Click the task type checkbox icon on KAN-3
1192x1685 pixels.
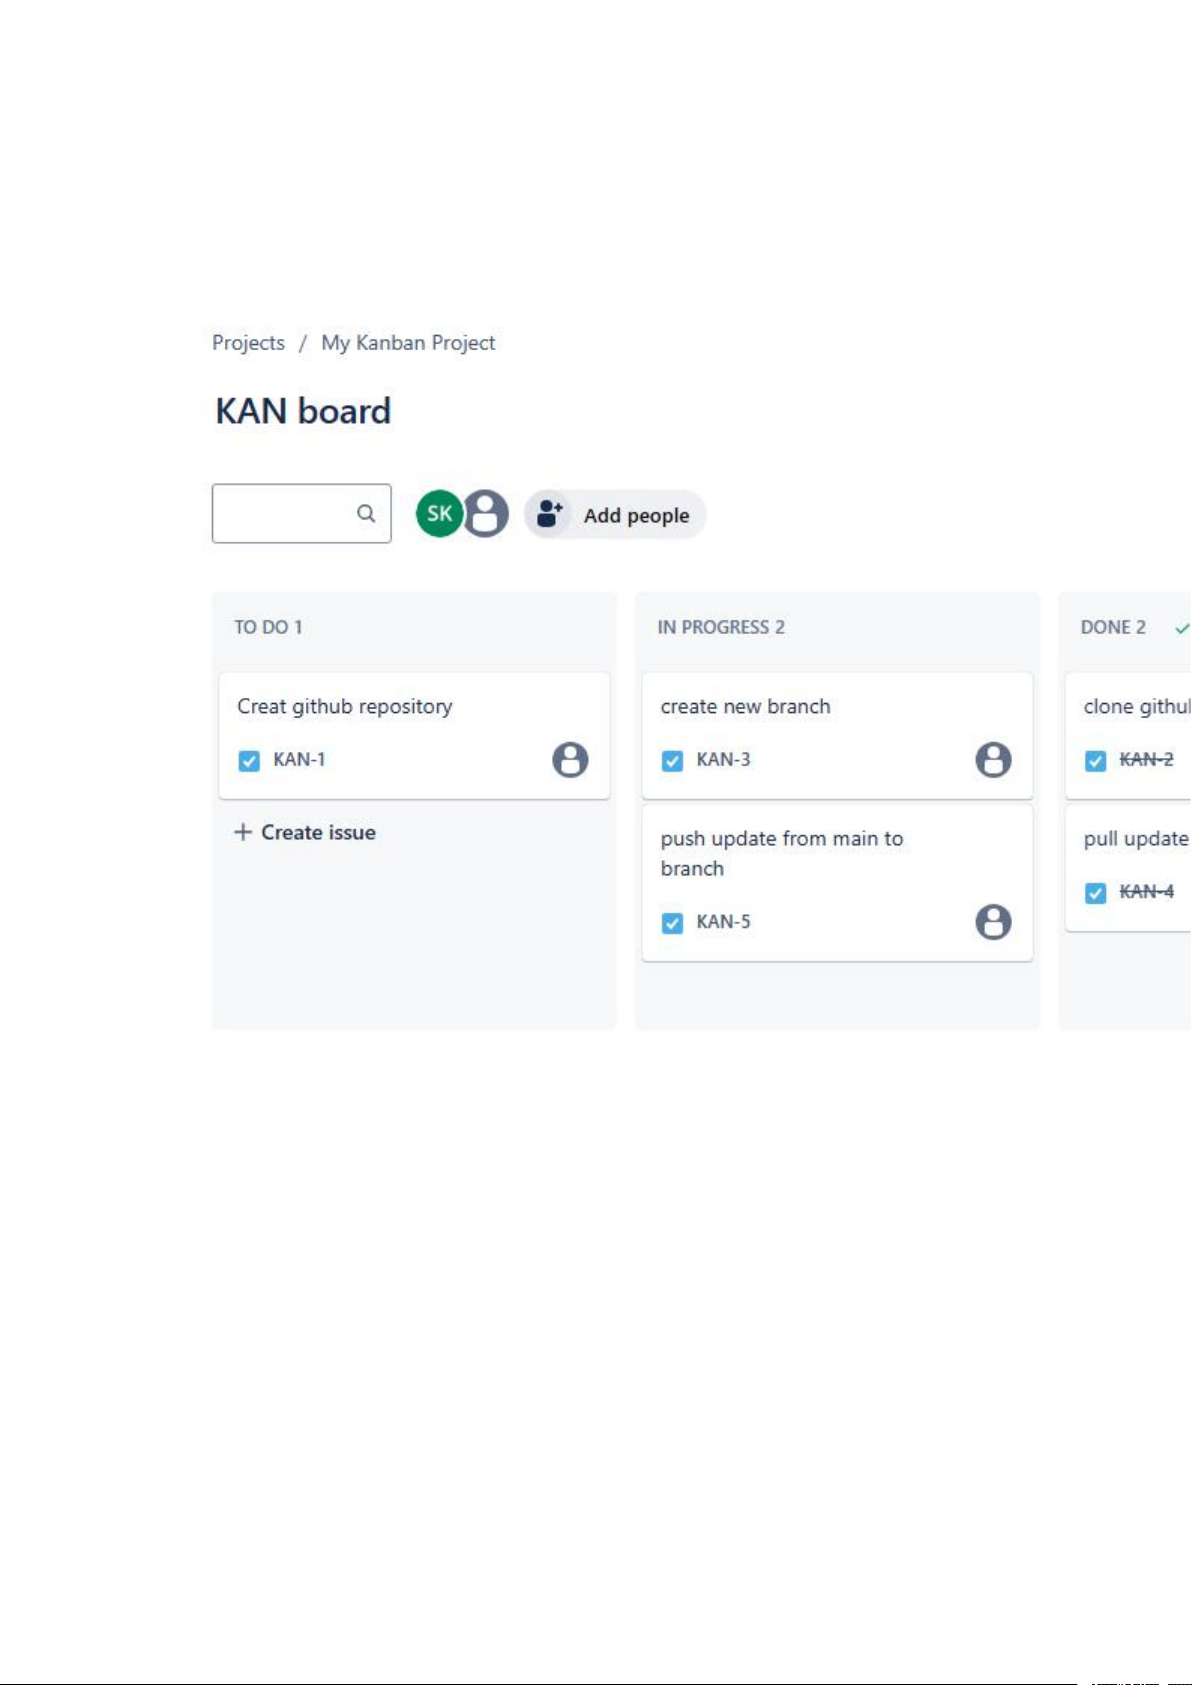pyautogui.click(x=672, y=761)
